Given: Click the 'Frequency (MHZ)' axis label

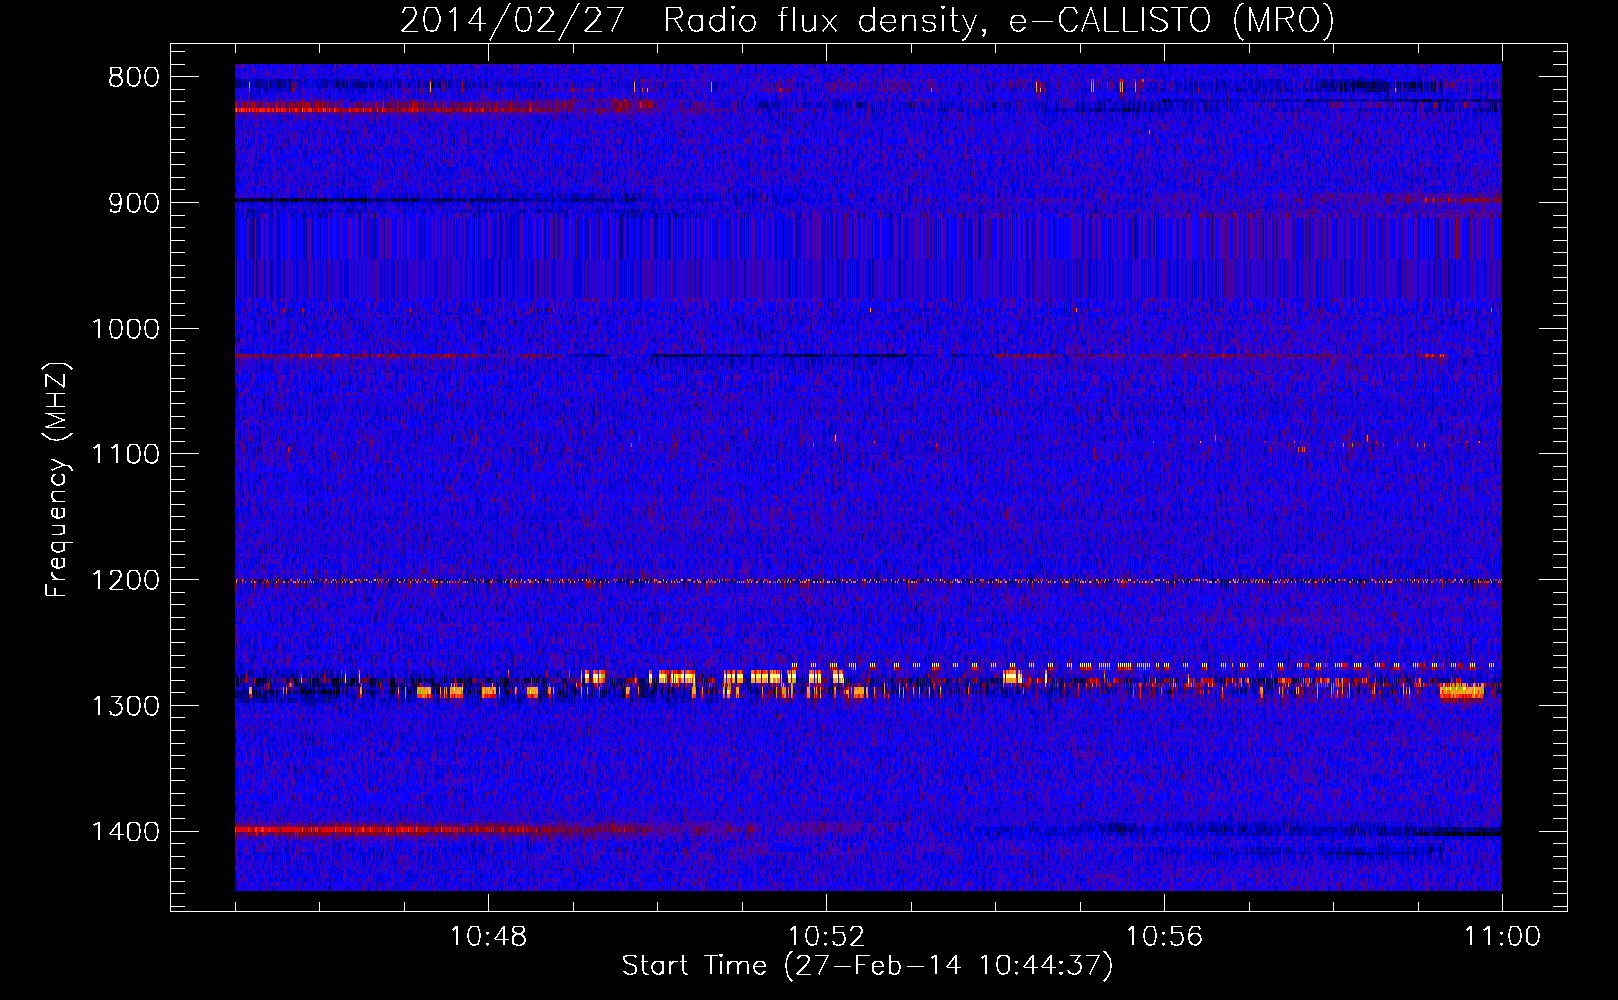Looking at the screenshot, I should 57,480.
